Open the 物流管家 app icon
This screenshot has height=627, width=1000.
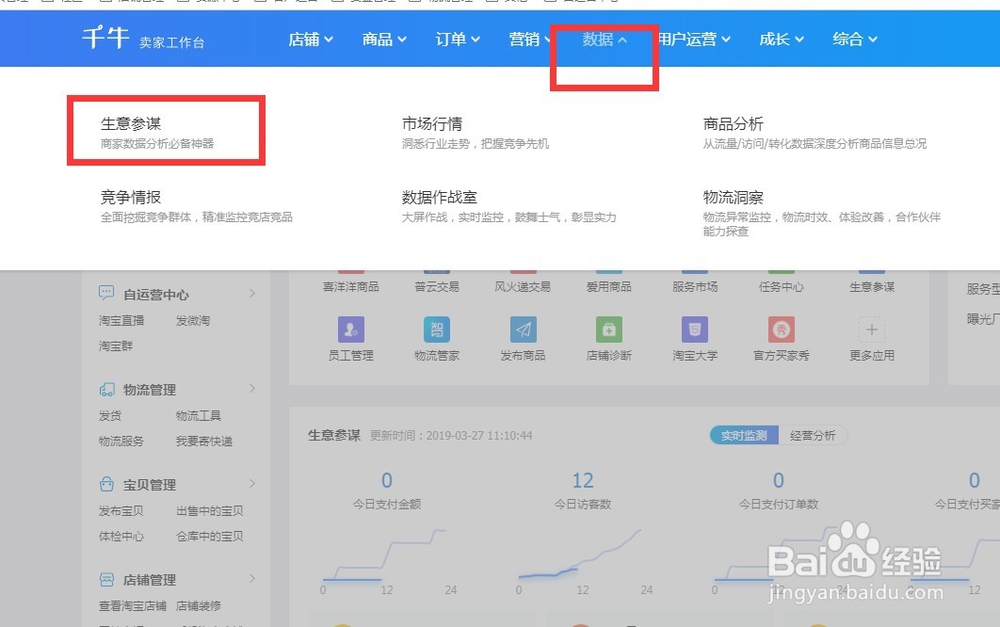coord(437,330)
